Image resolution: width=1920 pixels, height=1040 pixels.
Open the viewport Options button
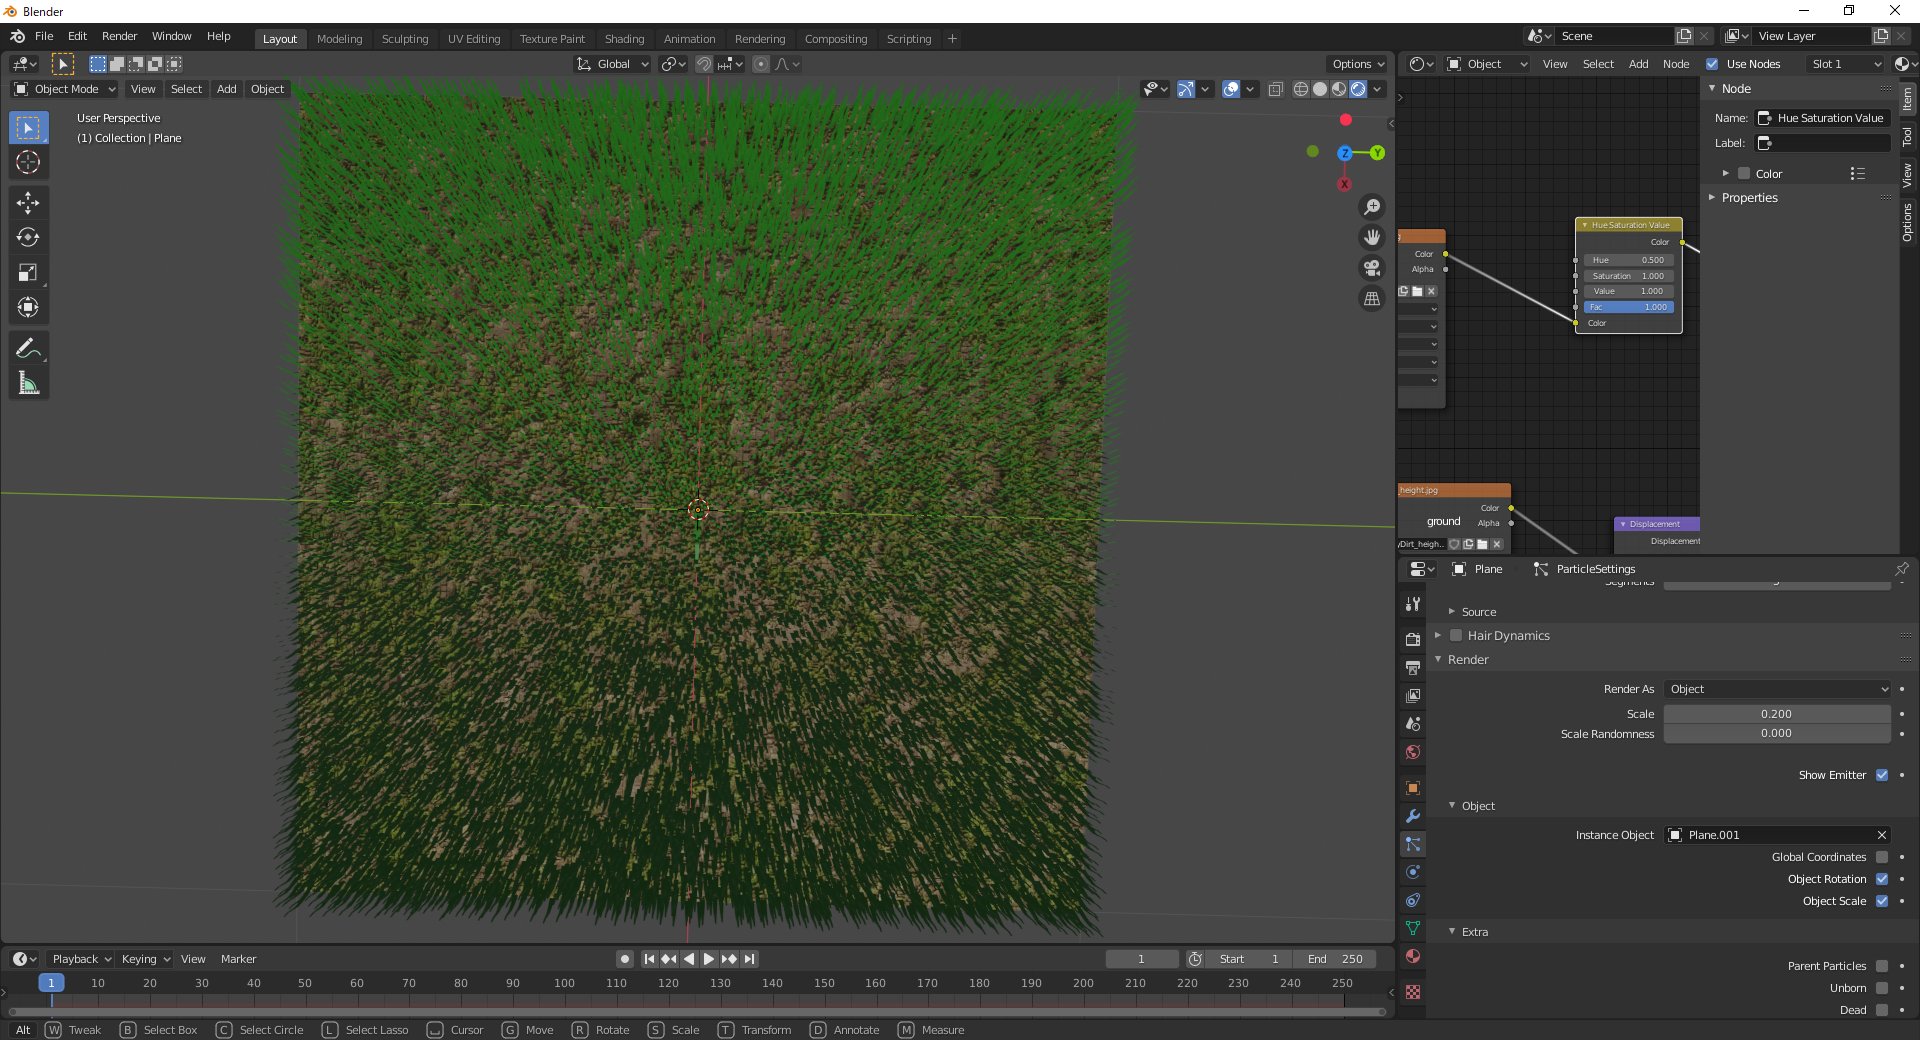pyautogui.click(x=1358, y=64)
